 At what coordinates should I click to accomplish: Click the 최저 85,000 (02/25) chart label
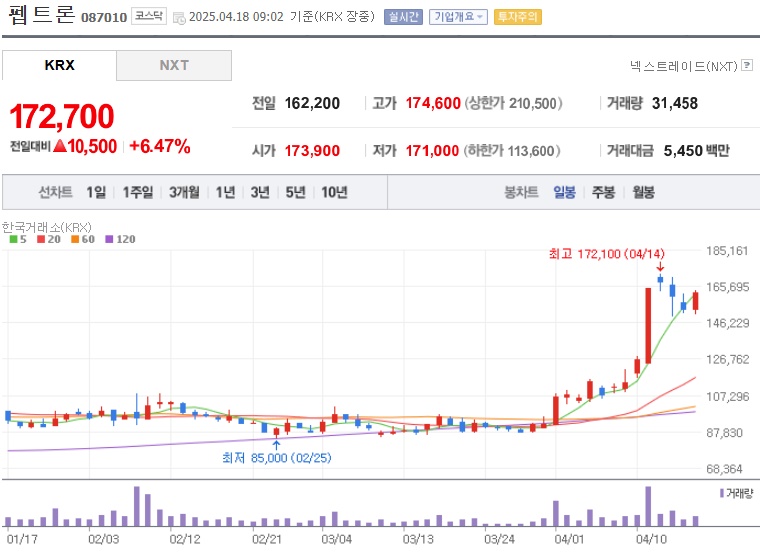(x=277, y=458)
